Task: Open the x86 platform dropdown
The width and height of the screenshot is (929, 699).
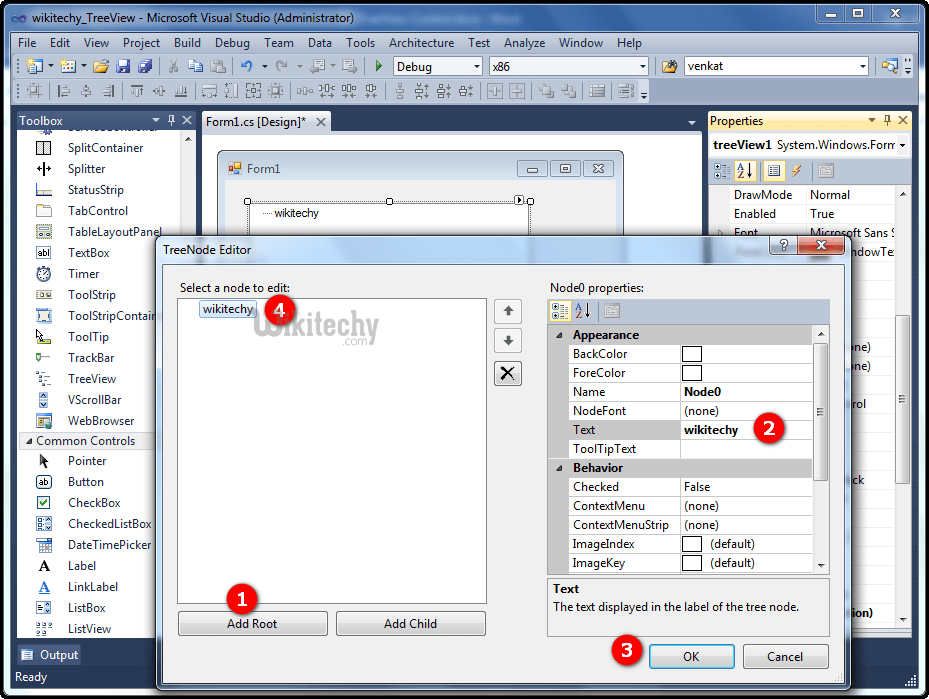Action: (642, 66)
